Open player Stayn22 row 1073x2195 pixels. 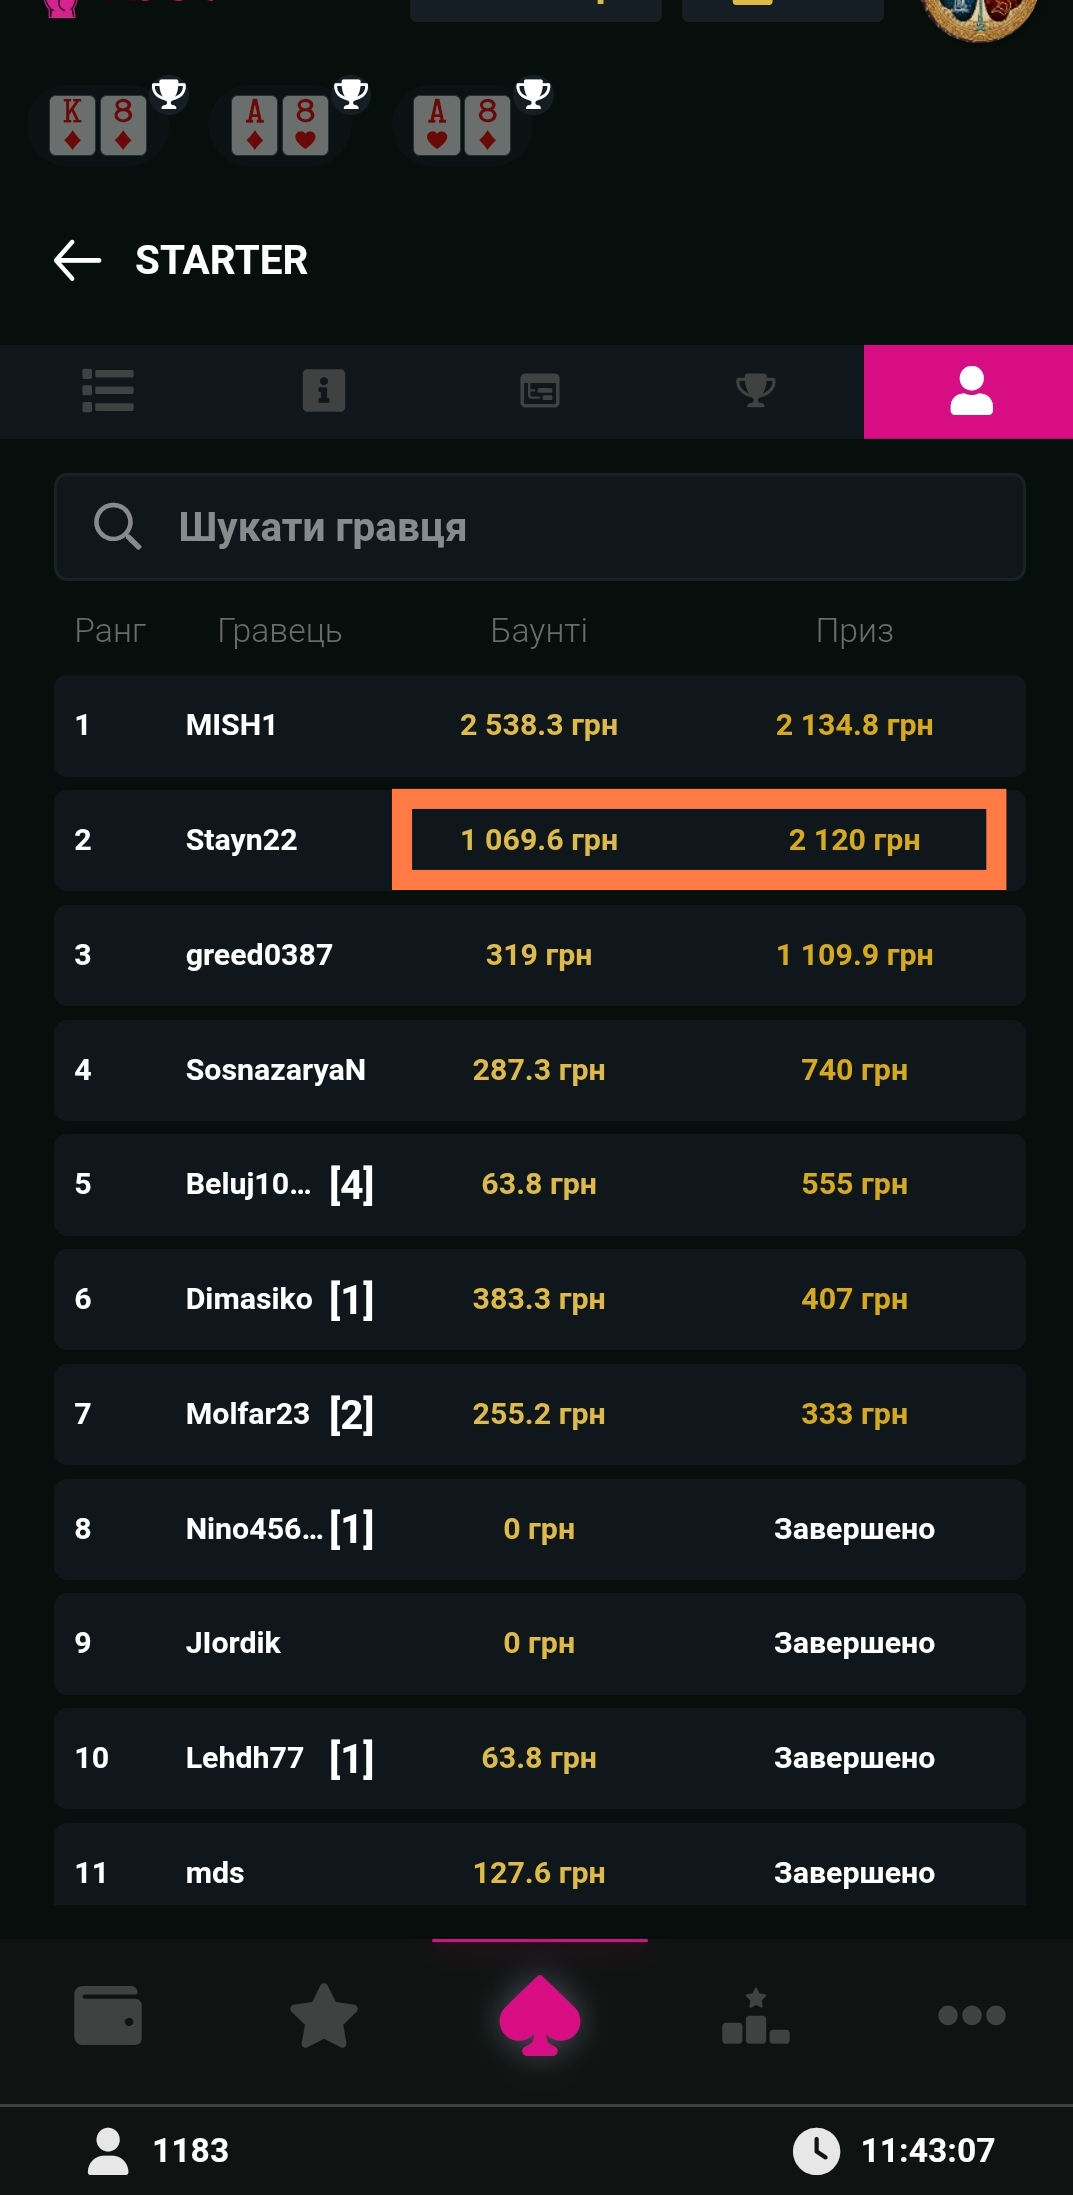point(241,840)
